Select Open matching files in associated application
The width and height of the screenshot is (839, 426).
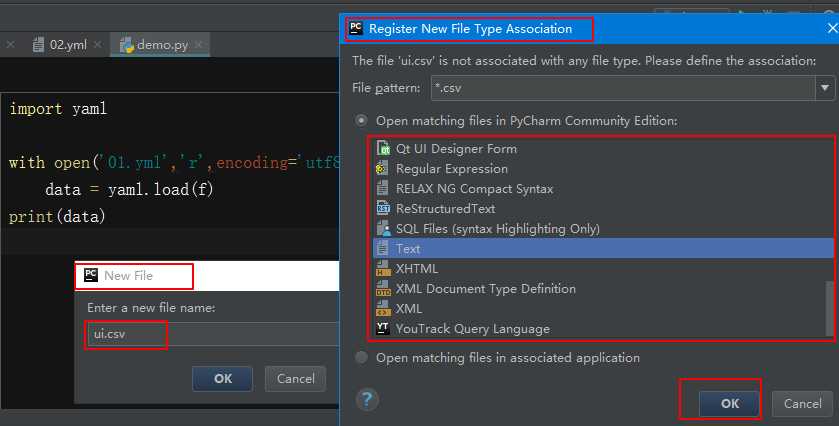coord(362,357)
